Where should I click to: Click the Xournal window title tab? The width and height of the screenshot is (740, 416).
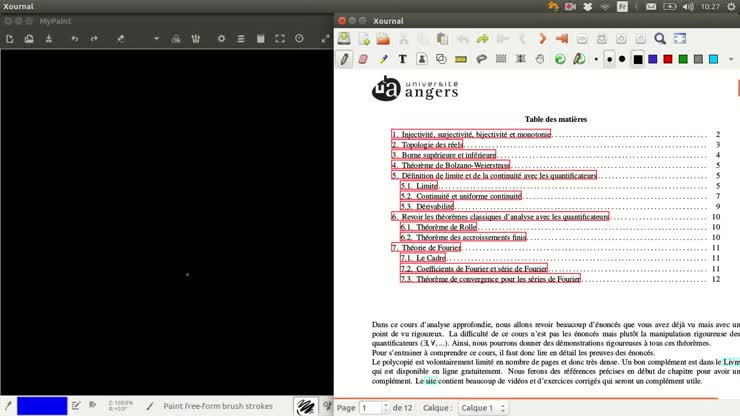388,20
